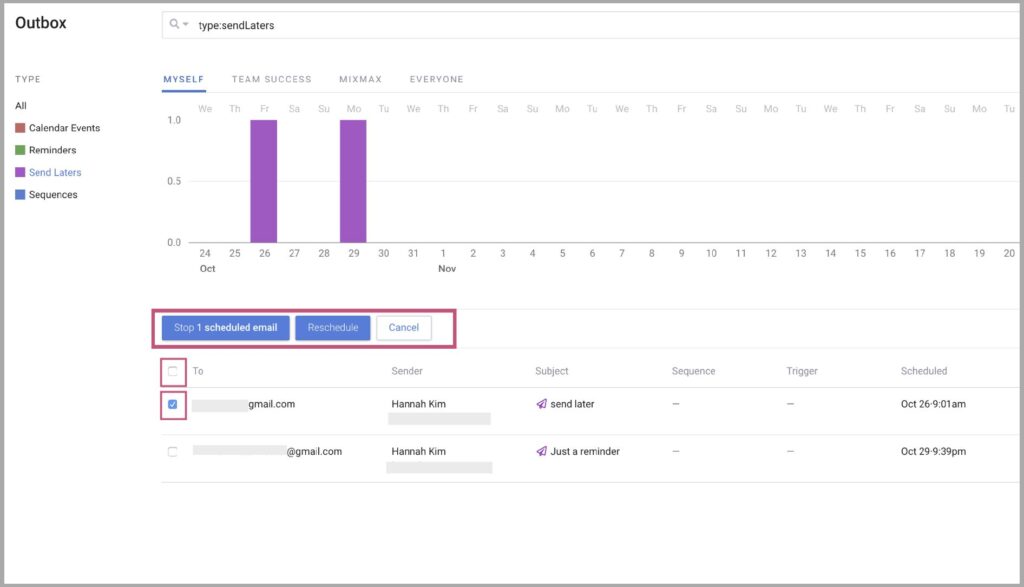The height and width of the screenshot is (587, 1024).
Task: Click the Reschedule button
Action: [x=333, y=328]
